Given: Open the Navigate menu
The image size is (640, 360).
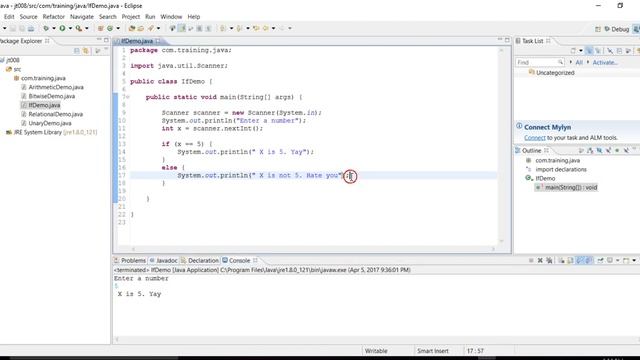Looking at the screenshot, I should (82, 17).
